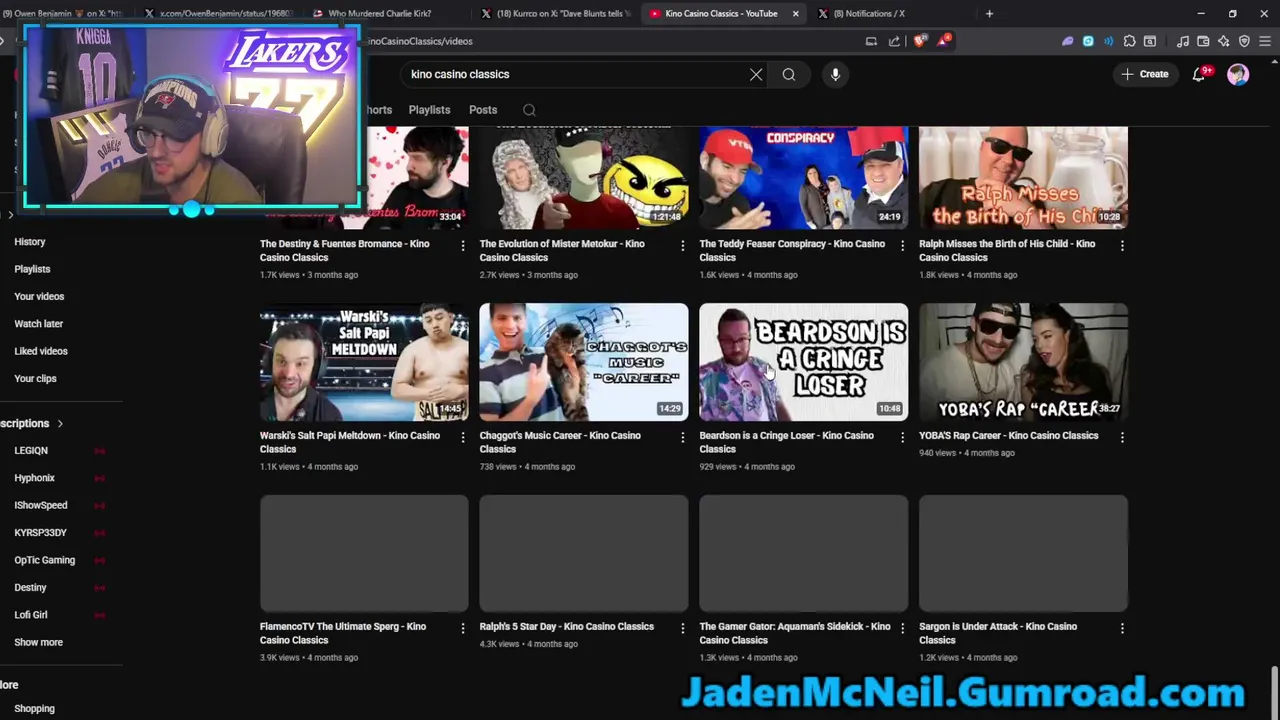Open options for Sargon is Under Attack video

[x=1122, y=628]
